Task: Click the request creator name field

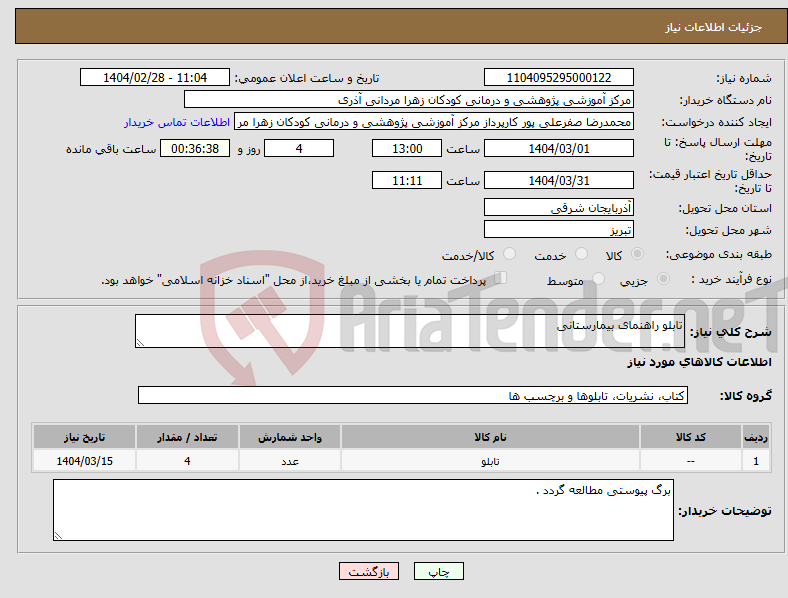Action: tap(434, 122)
